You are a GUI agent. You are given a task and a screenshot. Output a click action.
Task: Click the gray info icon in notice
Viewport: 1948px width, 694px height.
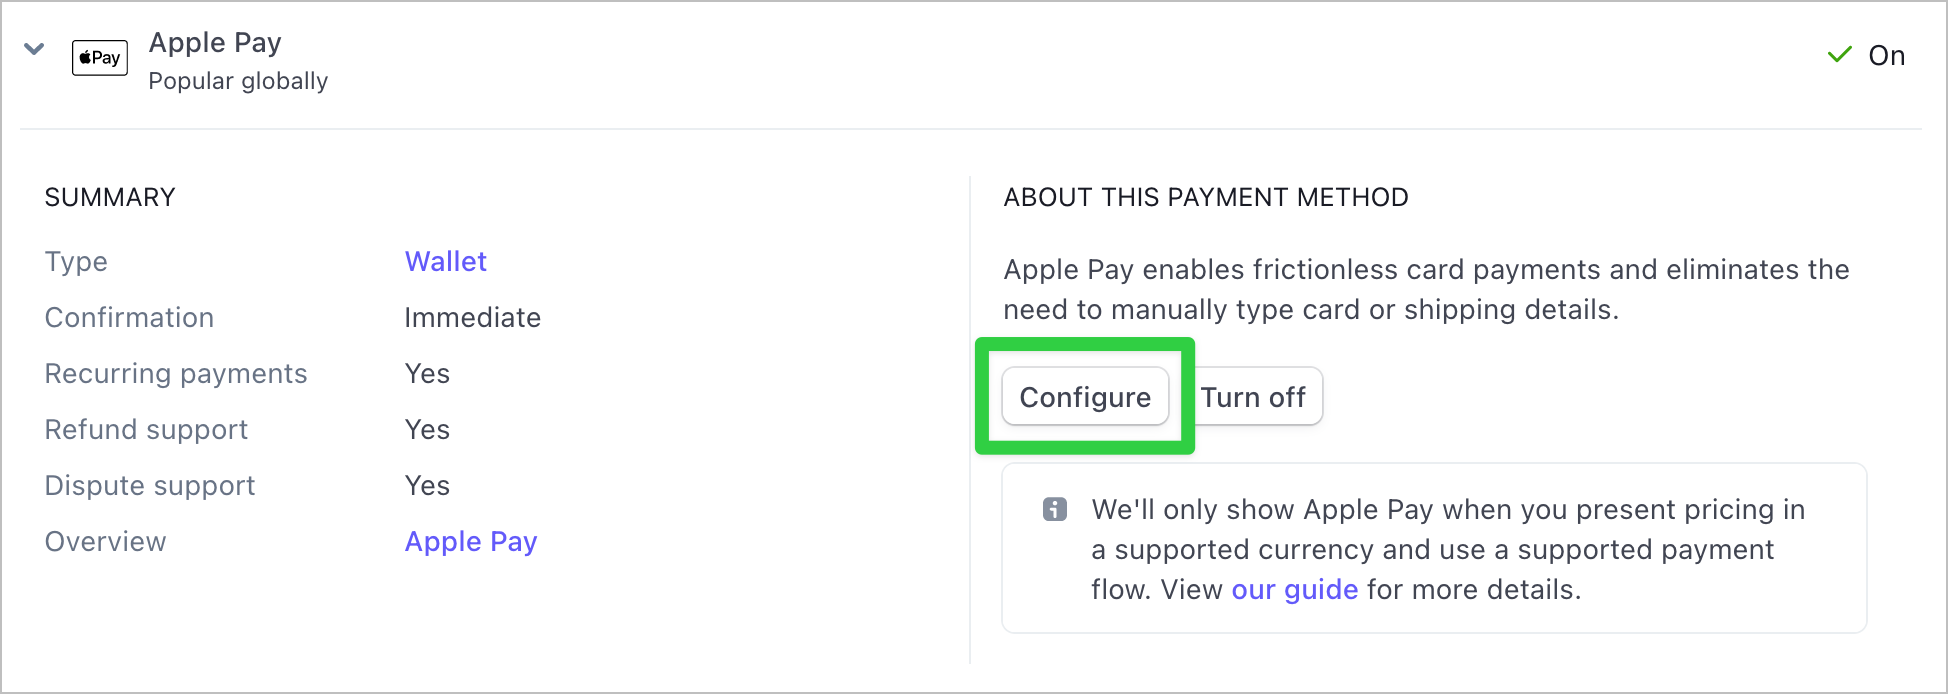coord(1055,509)
